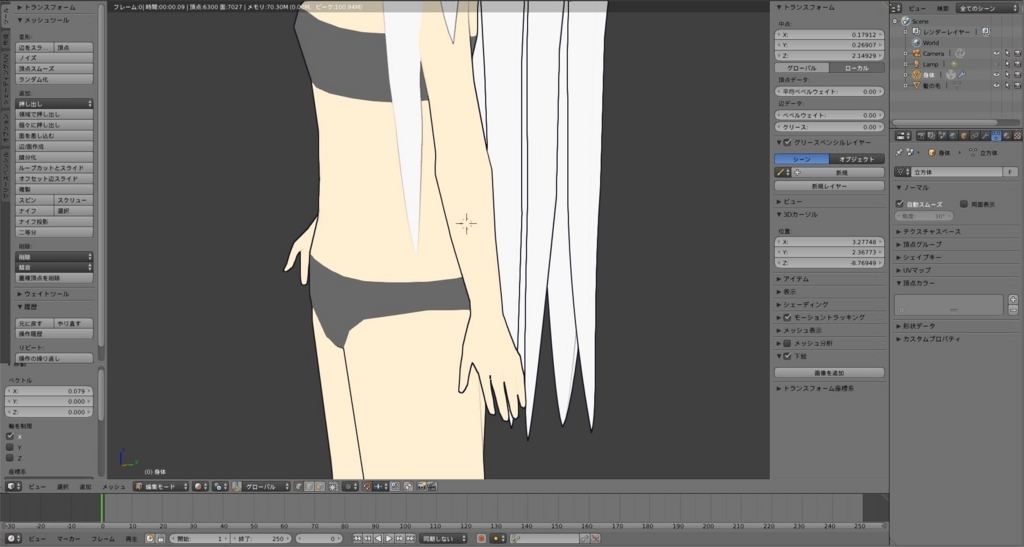Select edge selection mode
This screenshot has width=1024, height=547.
[x=309, y=486]
